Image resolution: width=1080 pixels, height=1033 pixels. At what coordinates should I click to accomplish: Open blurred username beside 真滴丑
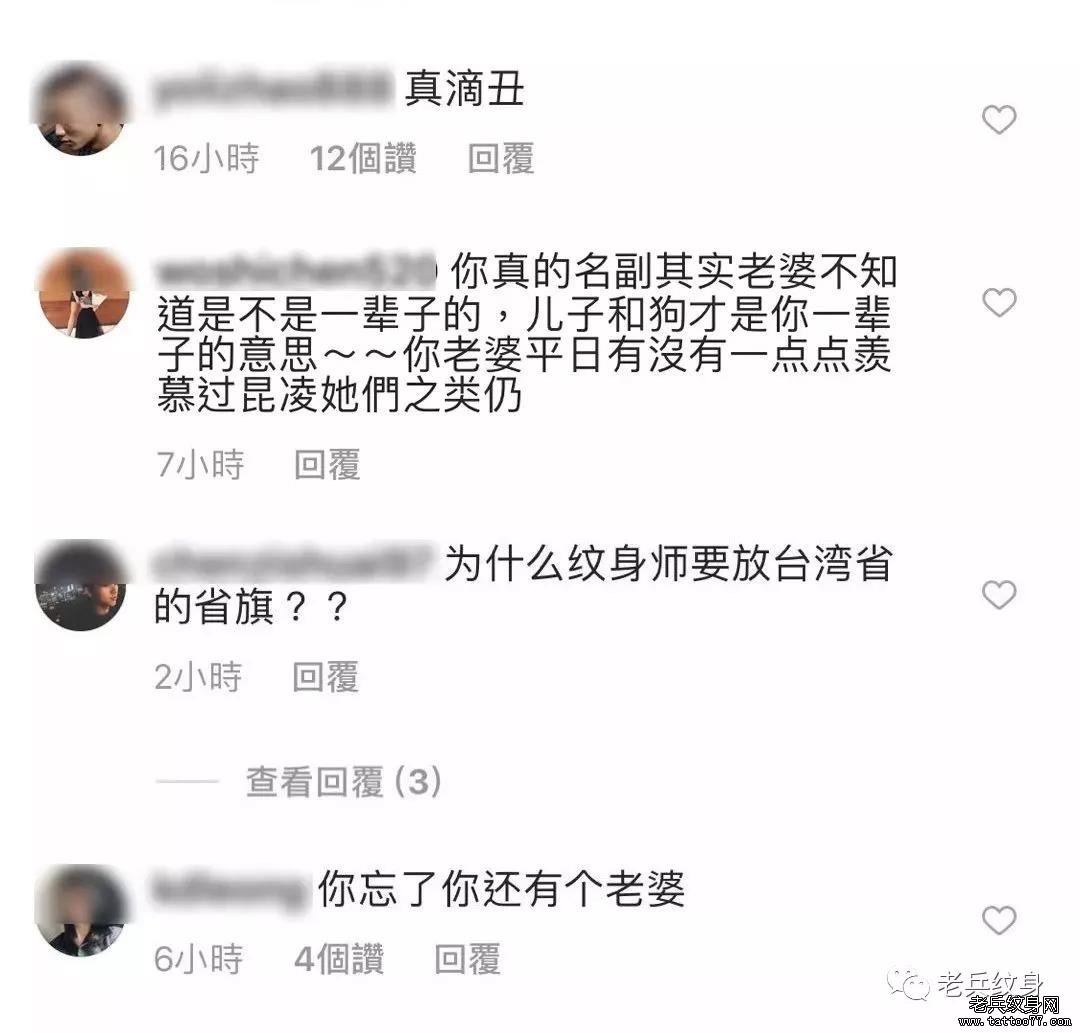pos(272,90)
